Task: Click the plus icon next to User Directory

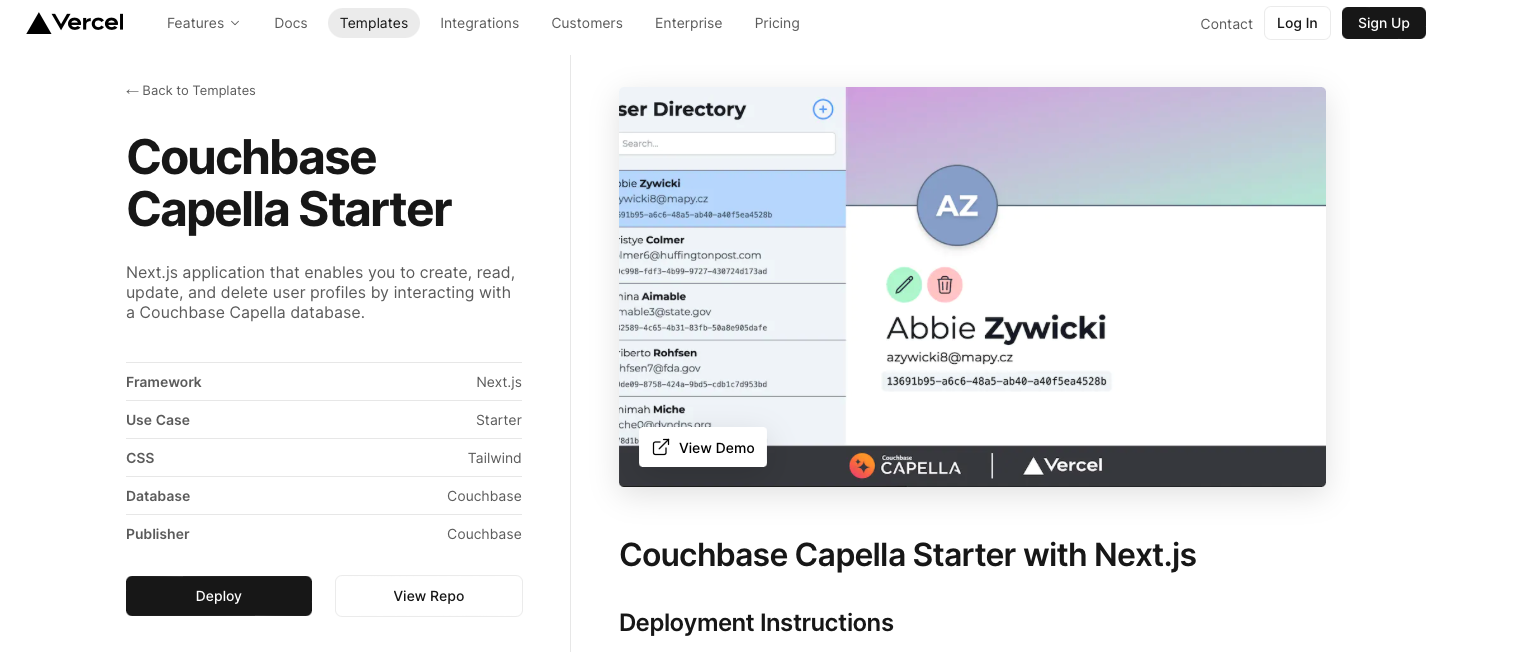Action: [x=822, y=109]
